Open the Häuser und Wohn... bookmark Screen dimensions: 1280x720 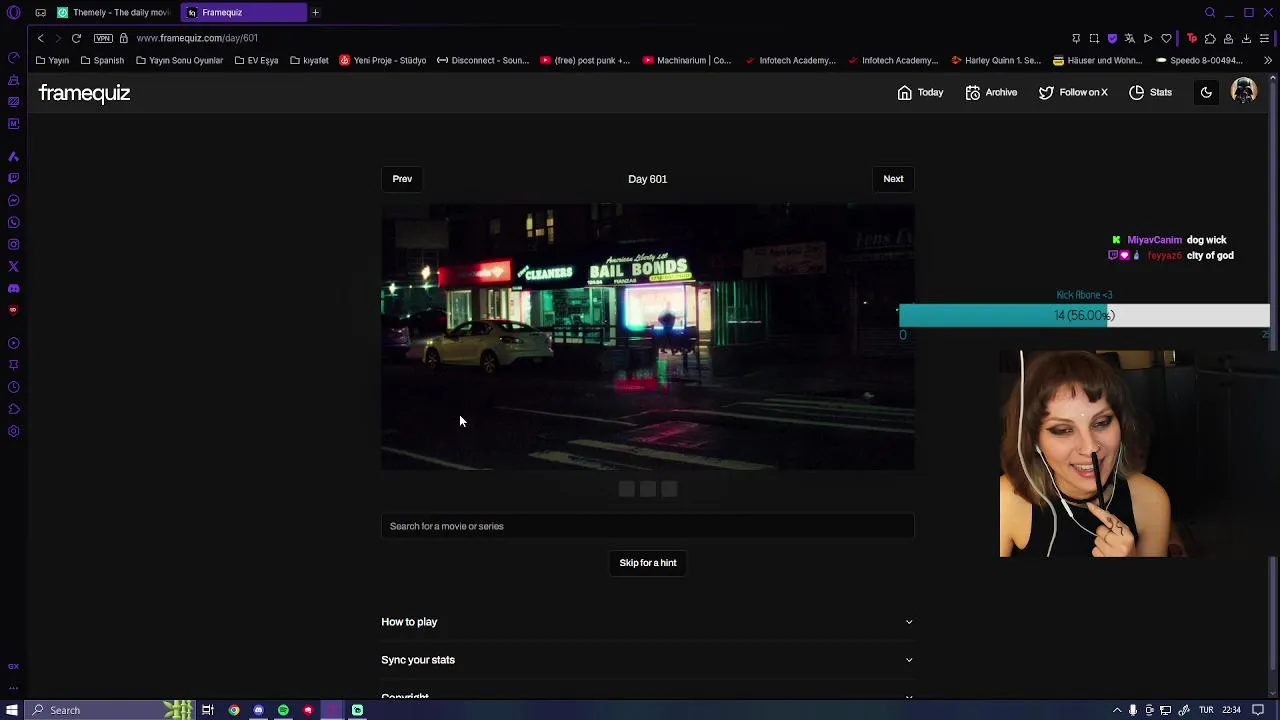[x=1097, y=60]
